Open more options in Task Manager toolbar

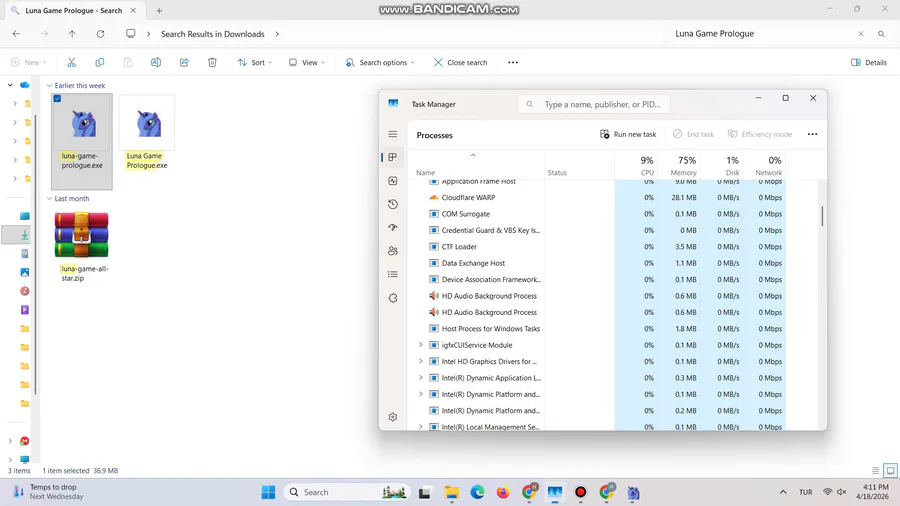pyautogui.click(x=812, y=134)
